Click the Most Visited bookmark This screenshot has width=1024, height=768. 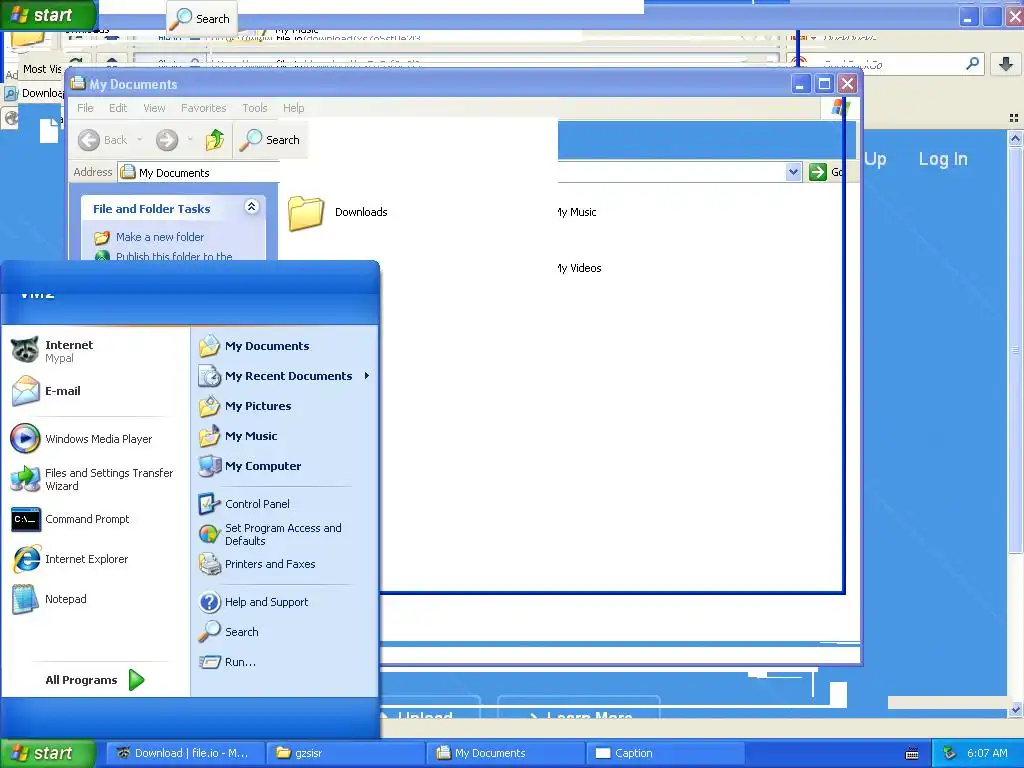coord(42,69)
